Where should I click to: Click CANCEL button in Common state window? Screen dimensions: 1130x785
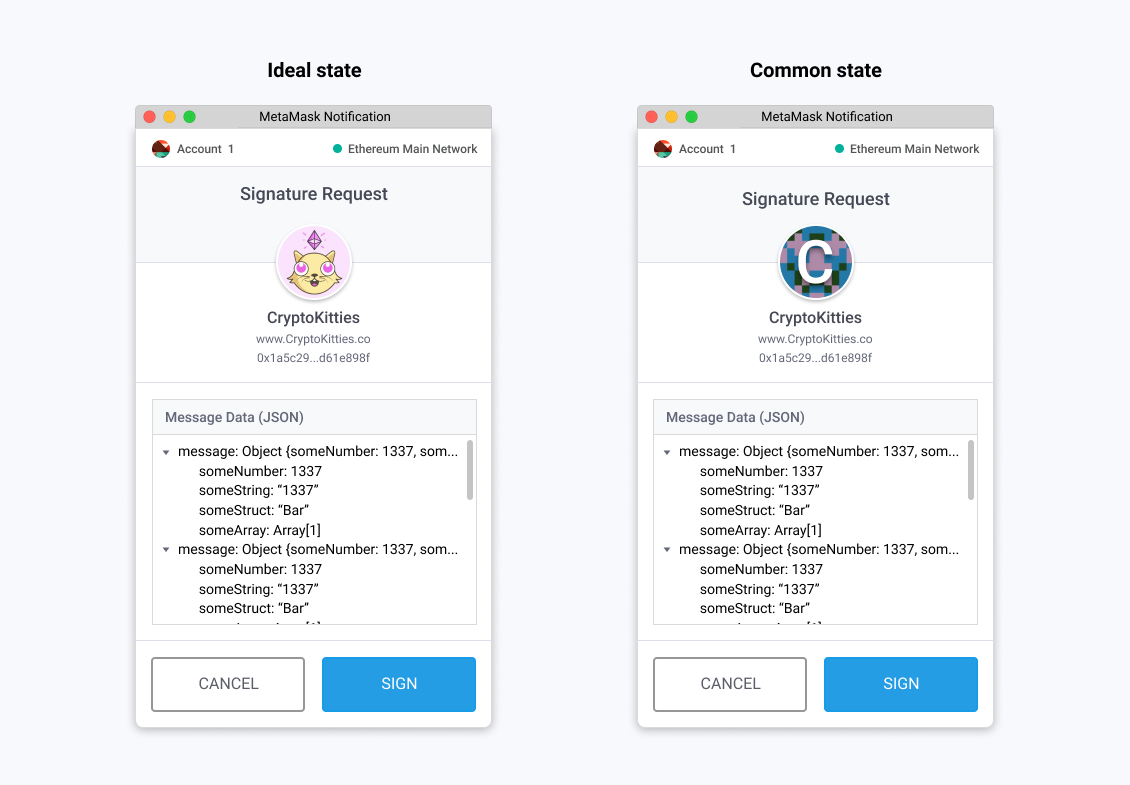pyautogui.click(x=730, y=684)
